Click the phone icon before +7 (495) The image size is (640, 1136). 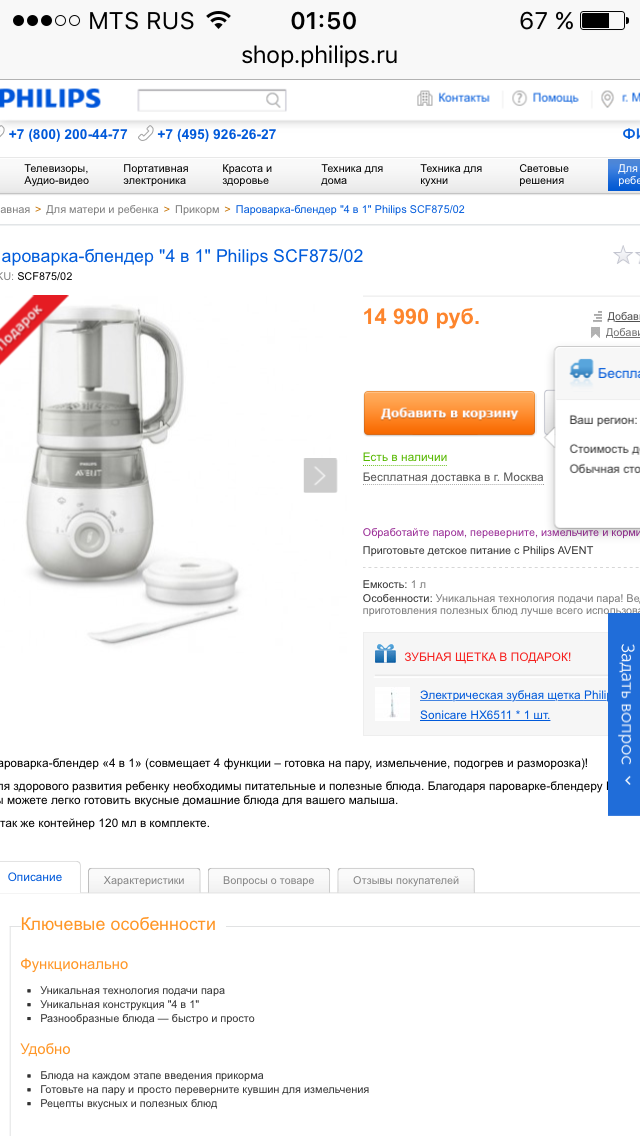(146, 133)
